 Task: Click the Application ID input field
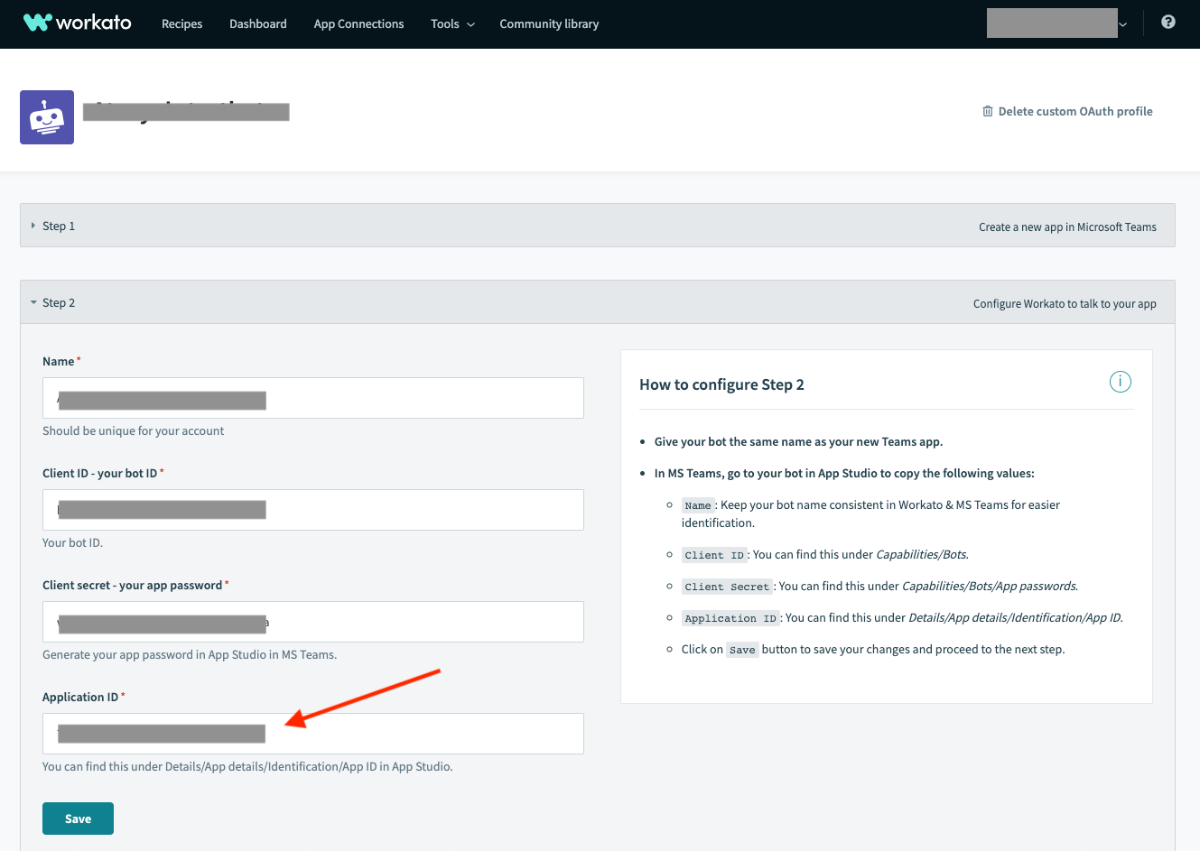coord(313,734)
